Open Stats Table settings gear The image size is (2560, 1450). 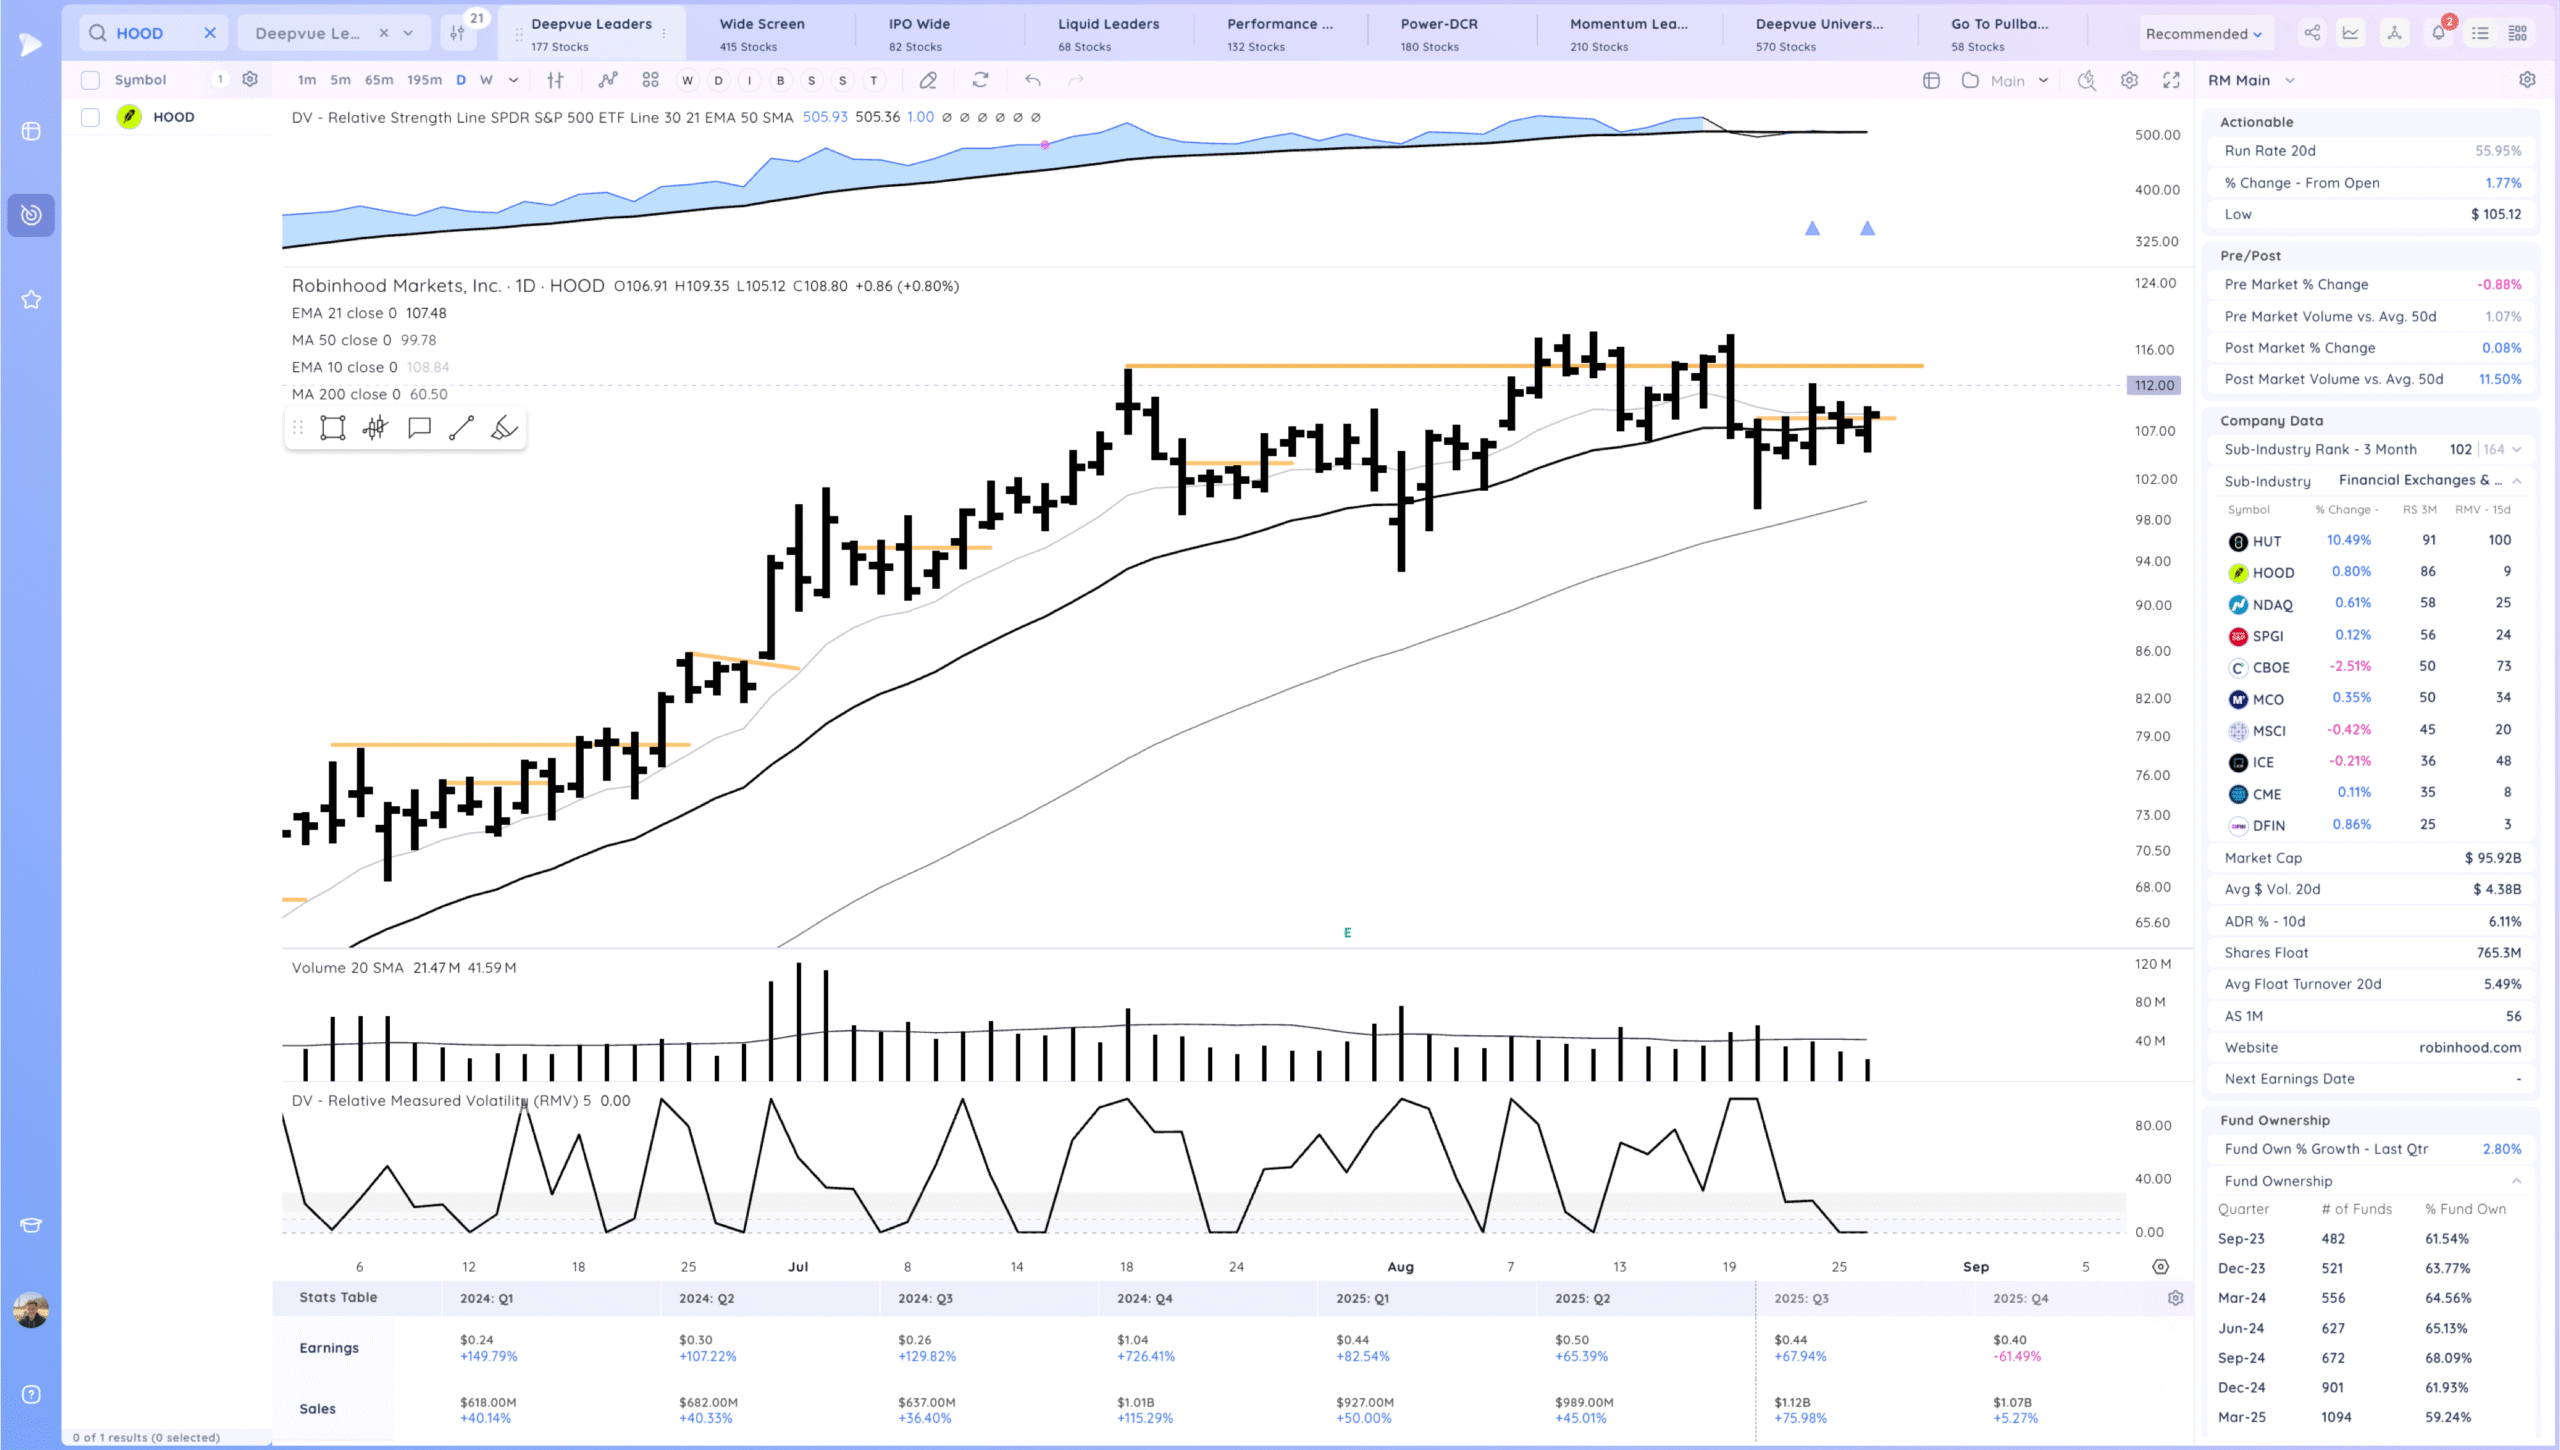click(x=2175, y=1298)
